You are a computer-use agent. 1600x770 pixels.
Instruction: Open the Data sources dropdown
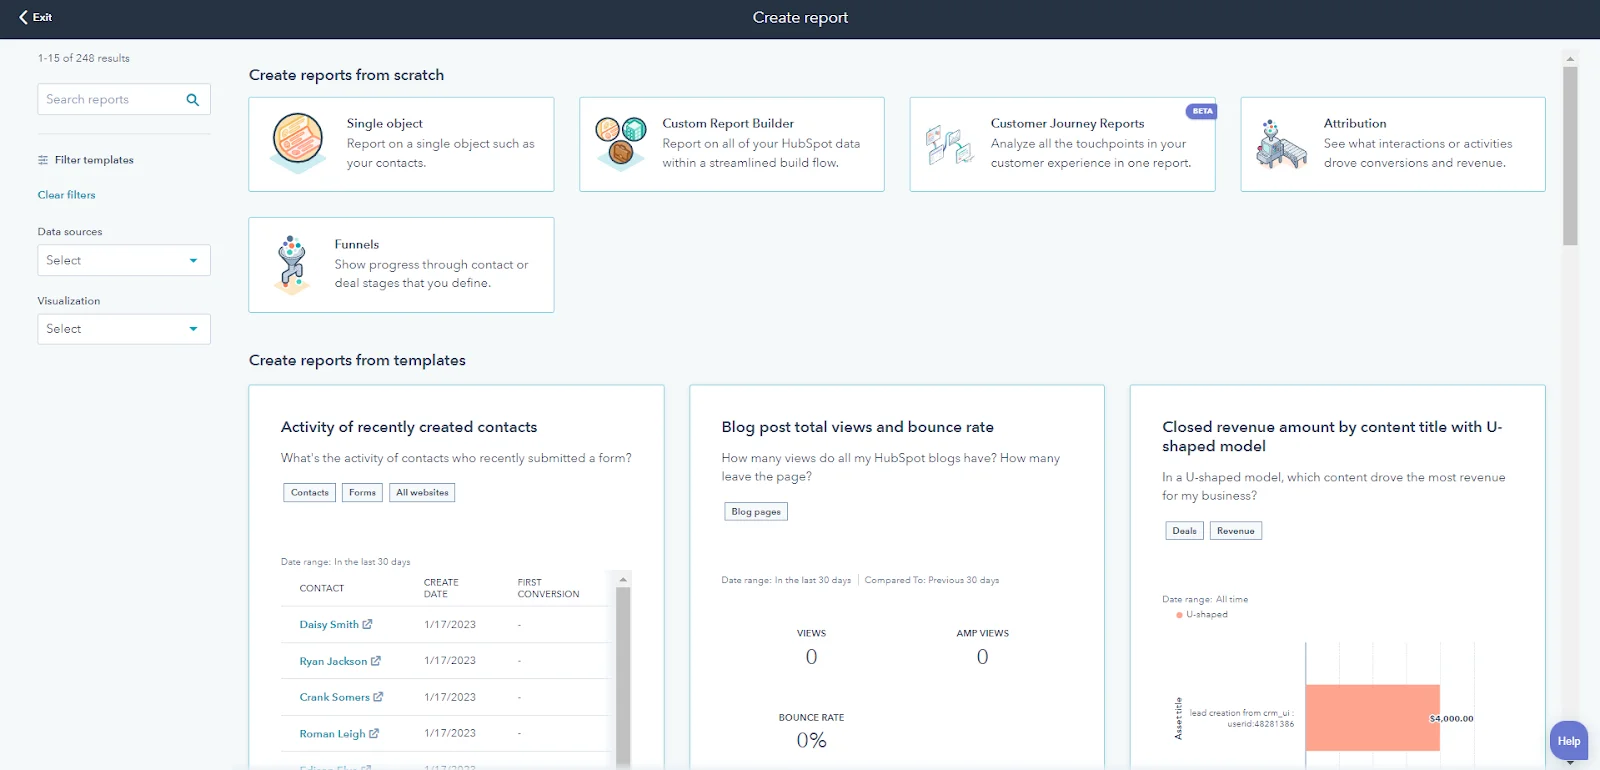click(124, 260)
